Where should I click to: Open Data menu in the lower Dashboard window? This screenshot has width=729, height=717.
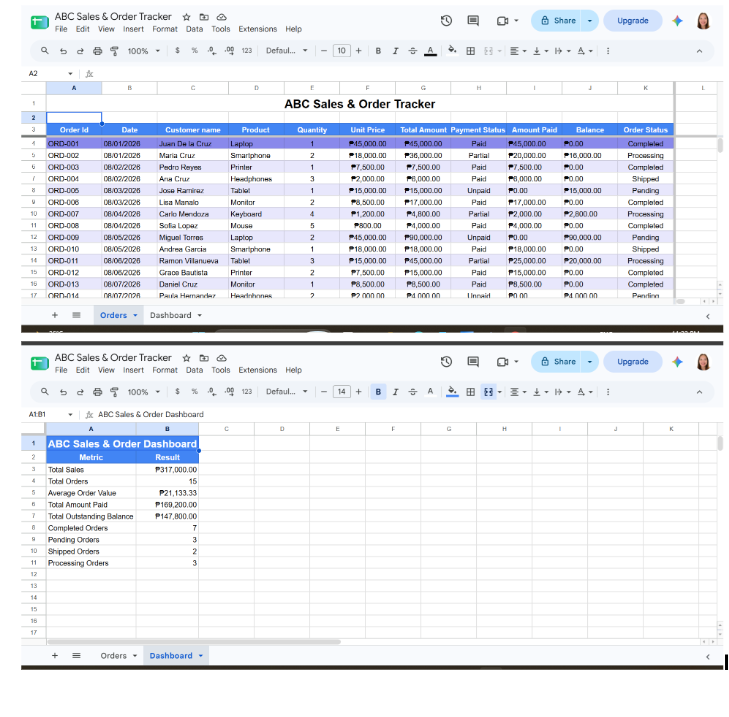[x=194, y=370]
